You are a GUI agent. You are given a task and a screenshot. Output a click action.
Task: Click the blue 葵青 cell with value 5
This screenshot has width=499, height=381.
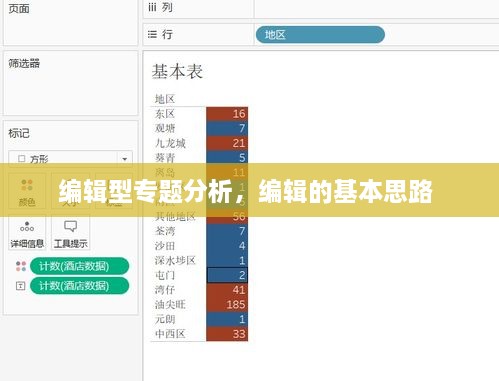click(227, 157)
